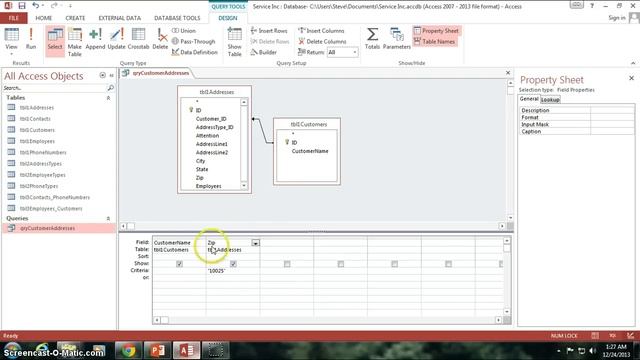Check Show box in third grid column

[x=287, y=264]
